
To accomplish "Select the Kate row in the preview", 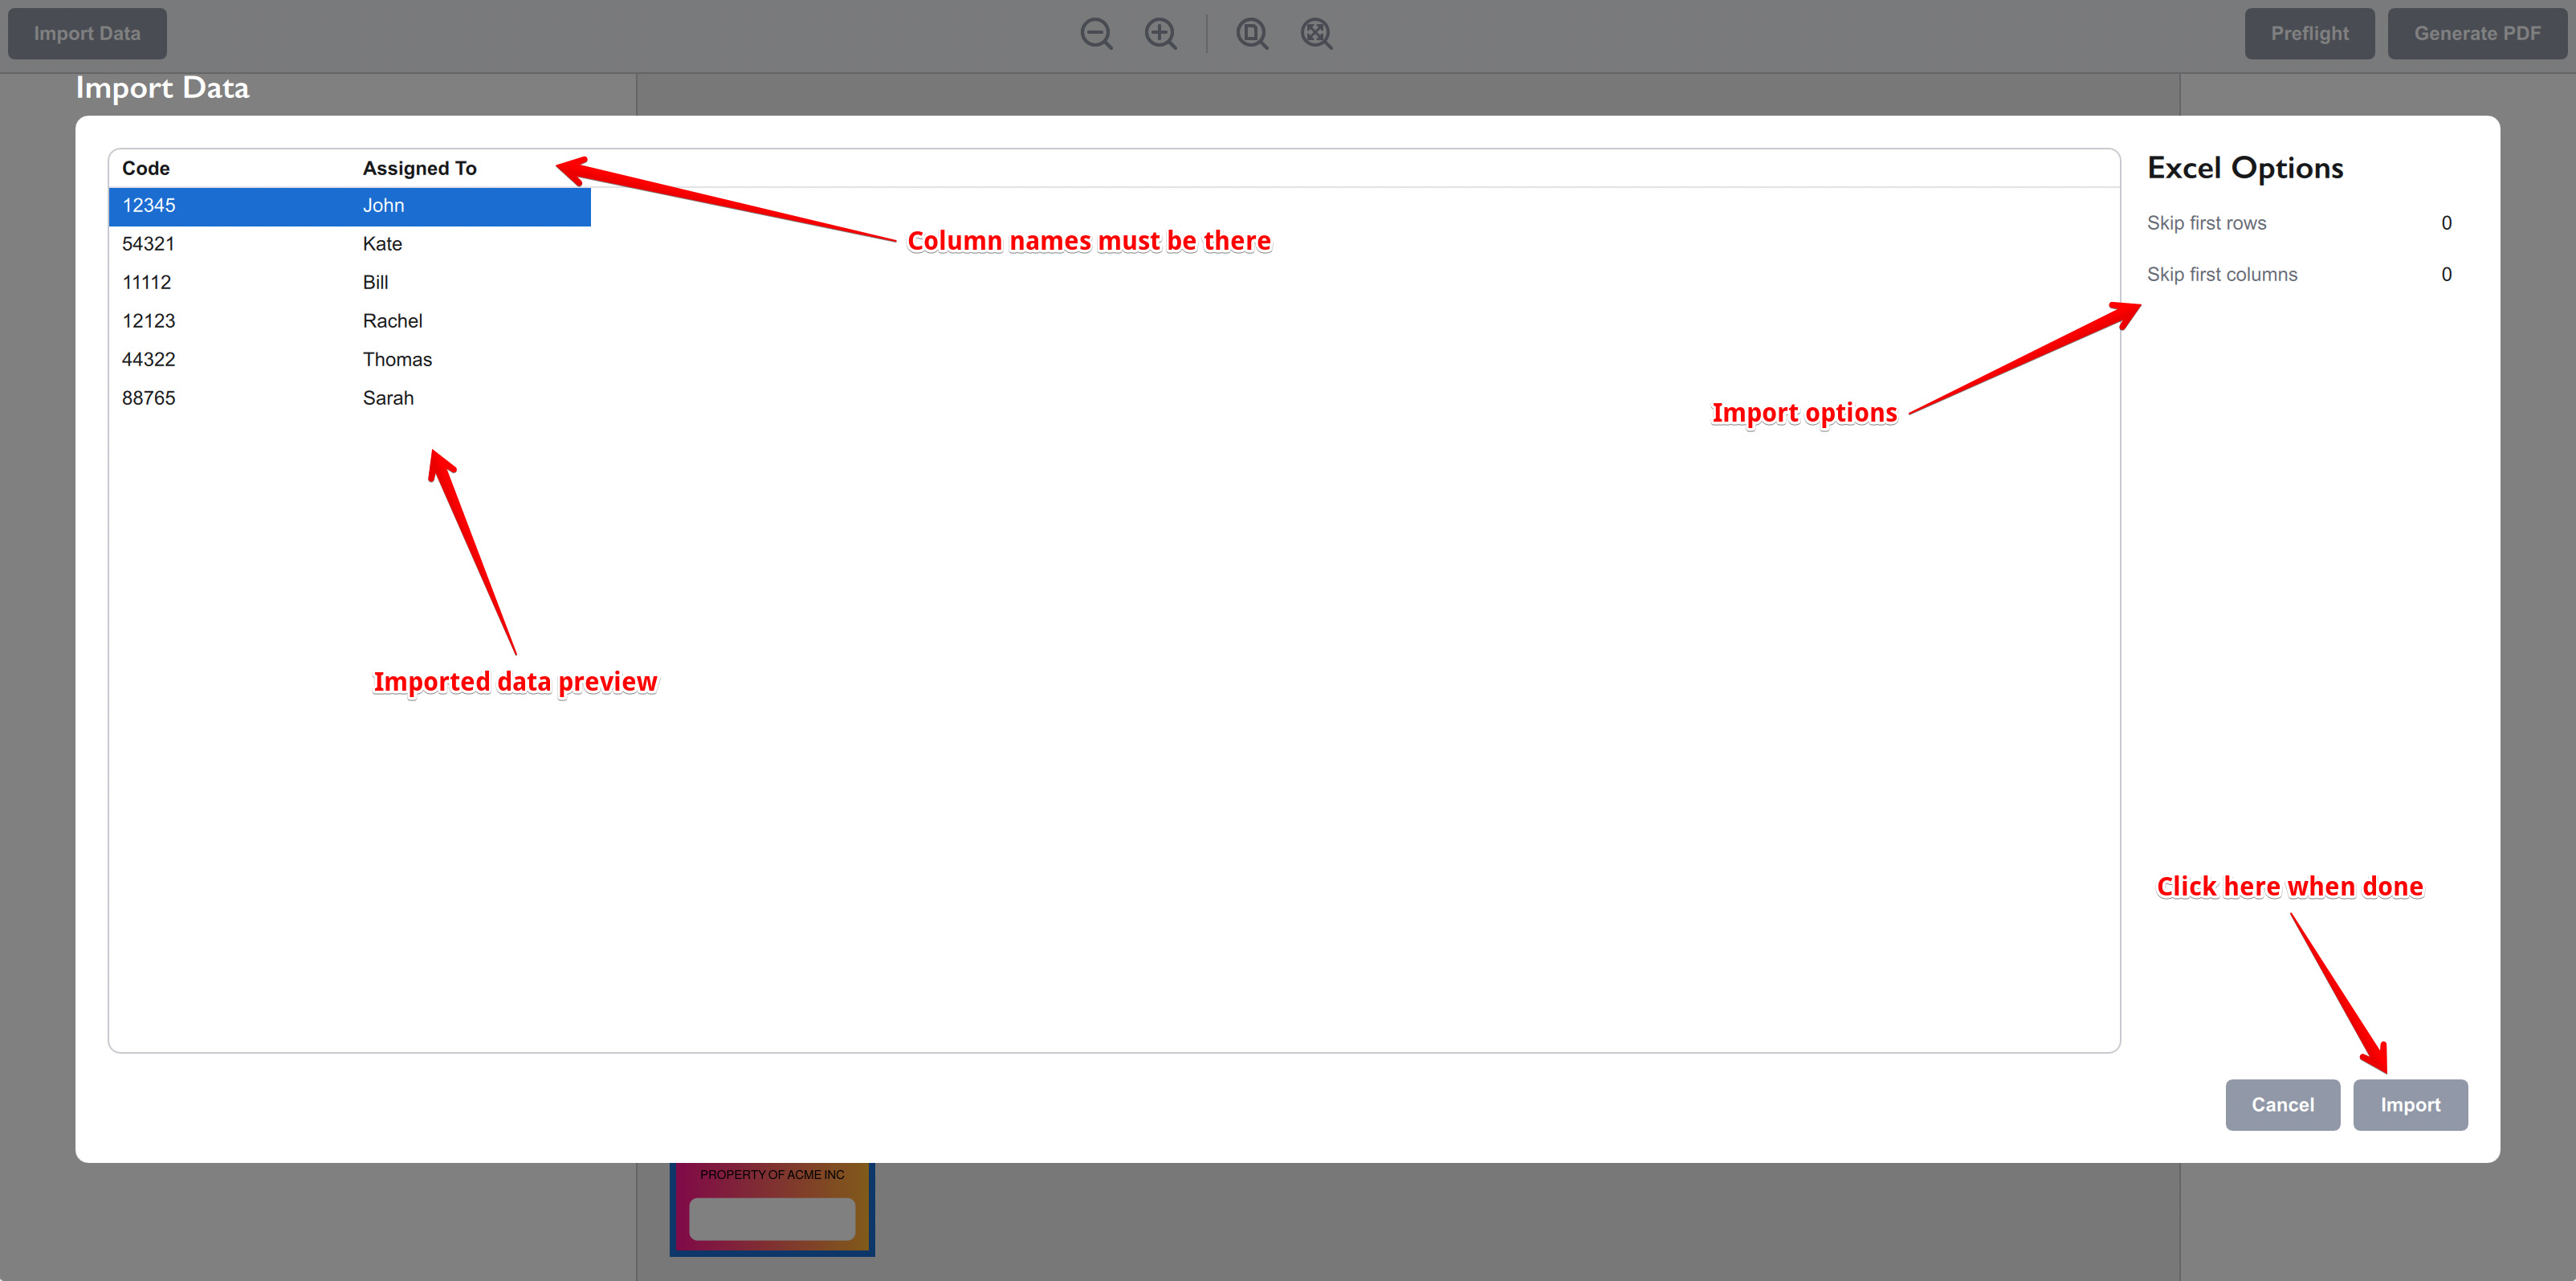I will coord(349,244).
